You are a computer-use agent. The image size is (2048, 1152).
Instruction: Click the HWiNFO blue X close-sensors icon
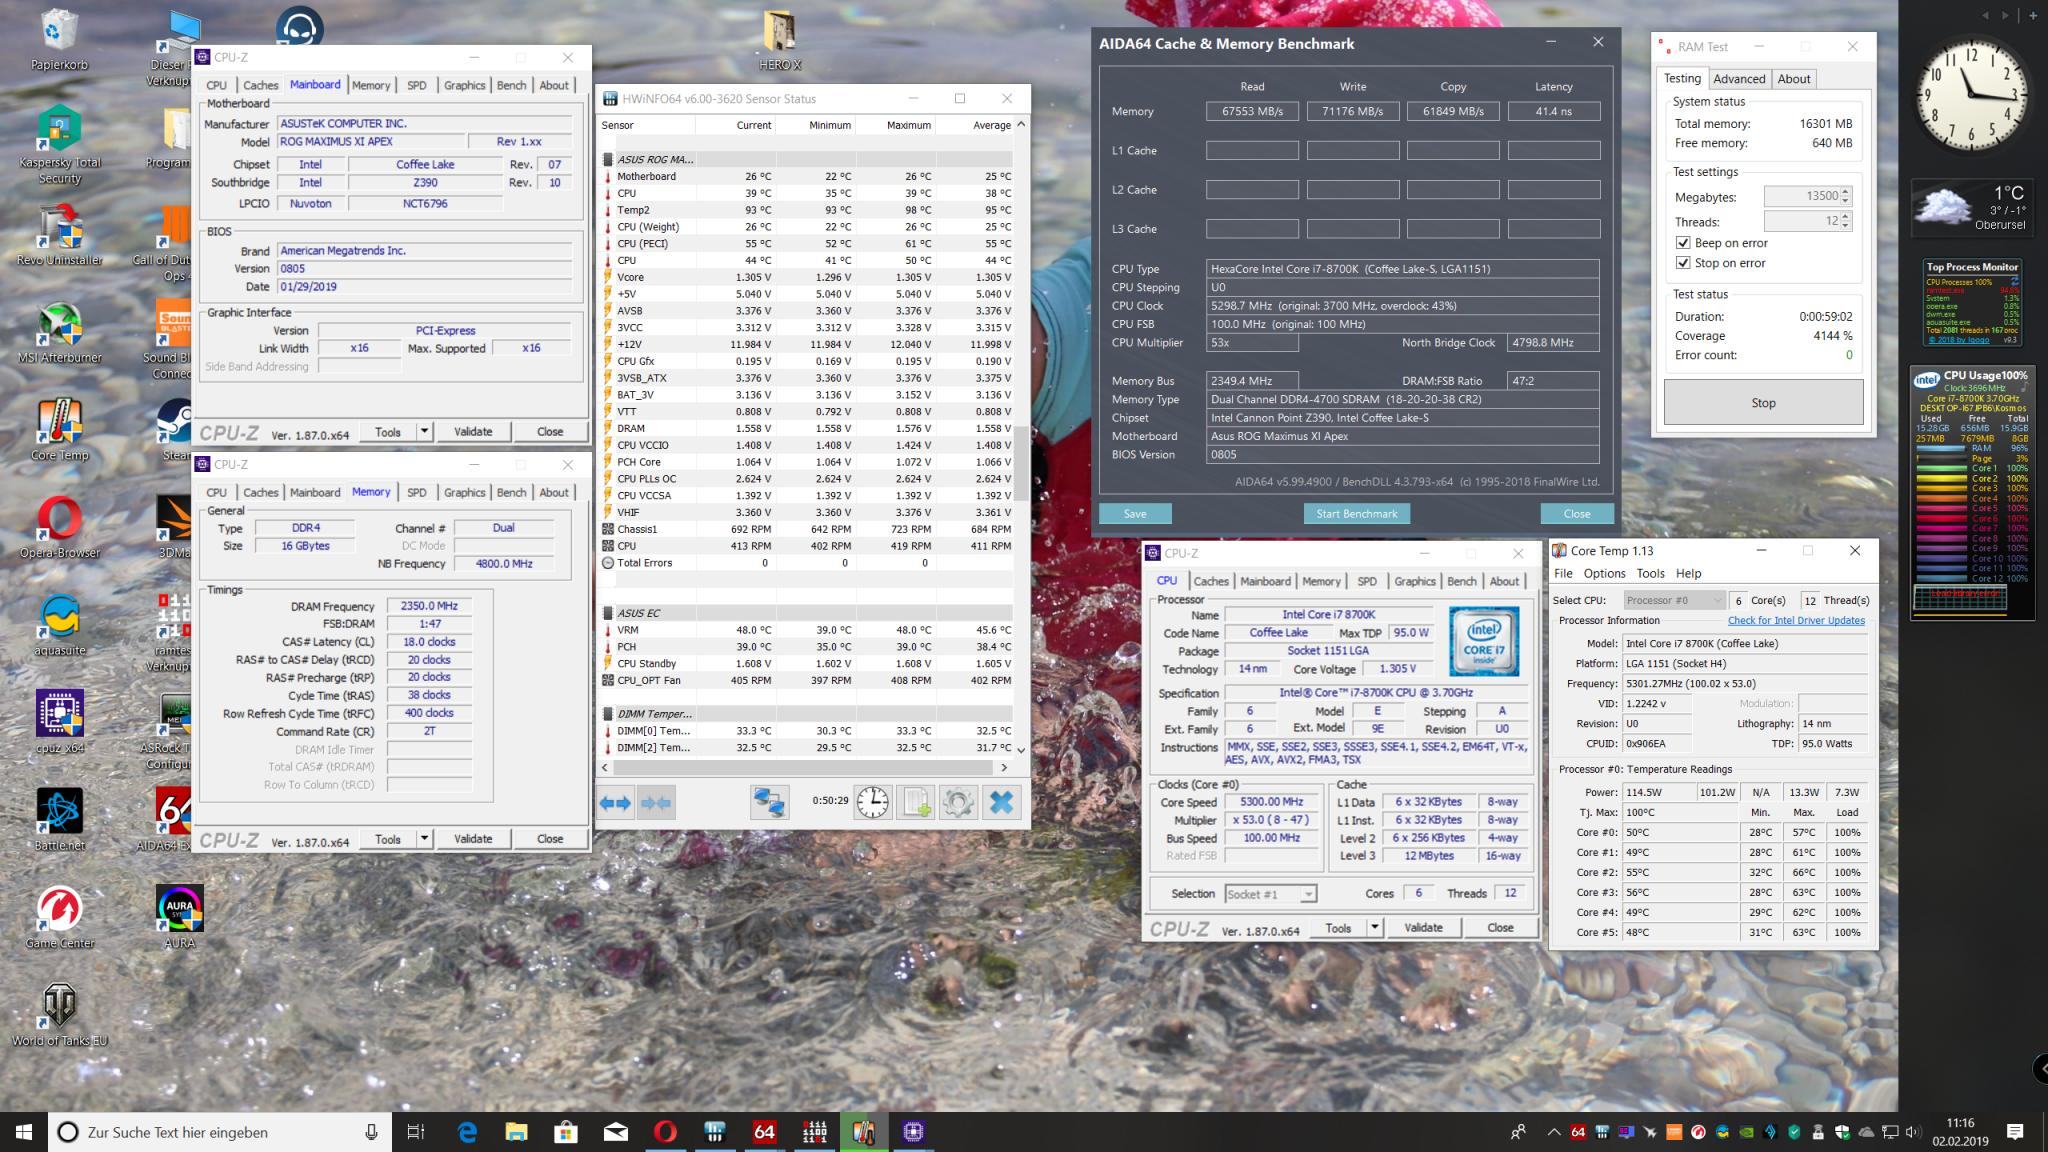pos(1001,802)
